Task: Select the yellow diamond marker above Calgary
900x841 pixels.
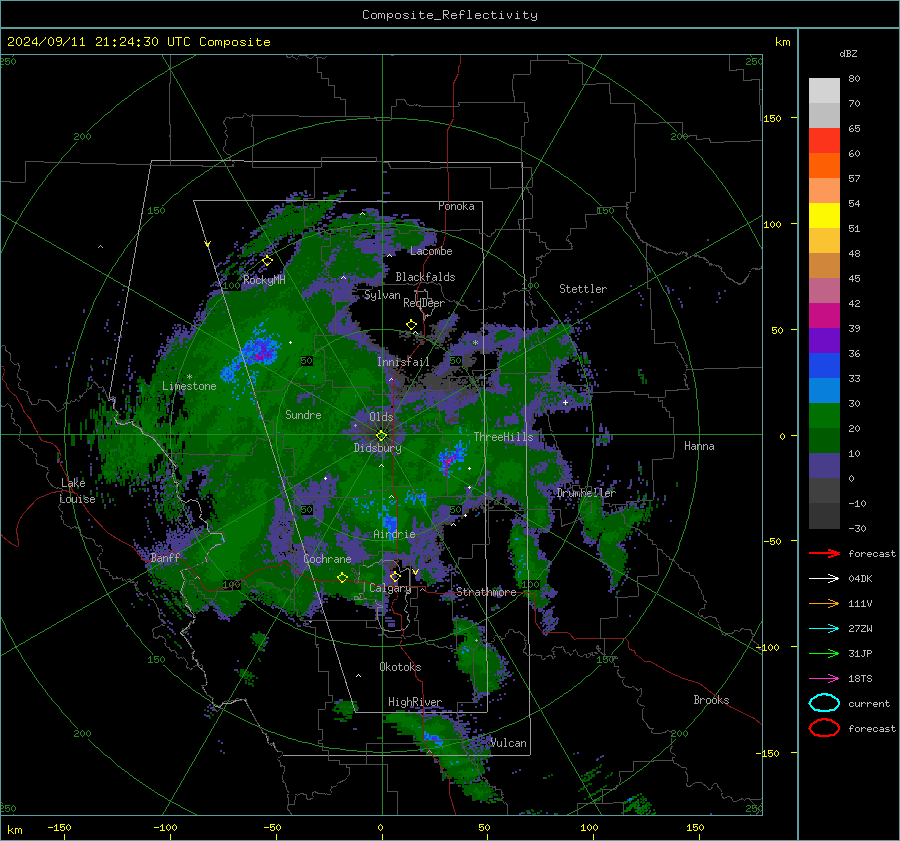Action: tap(395, 576)
